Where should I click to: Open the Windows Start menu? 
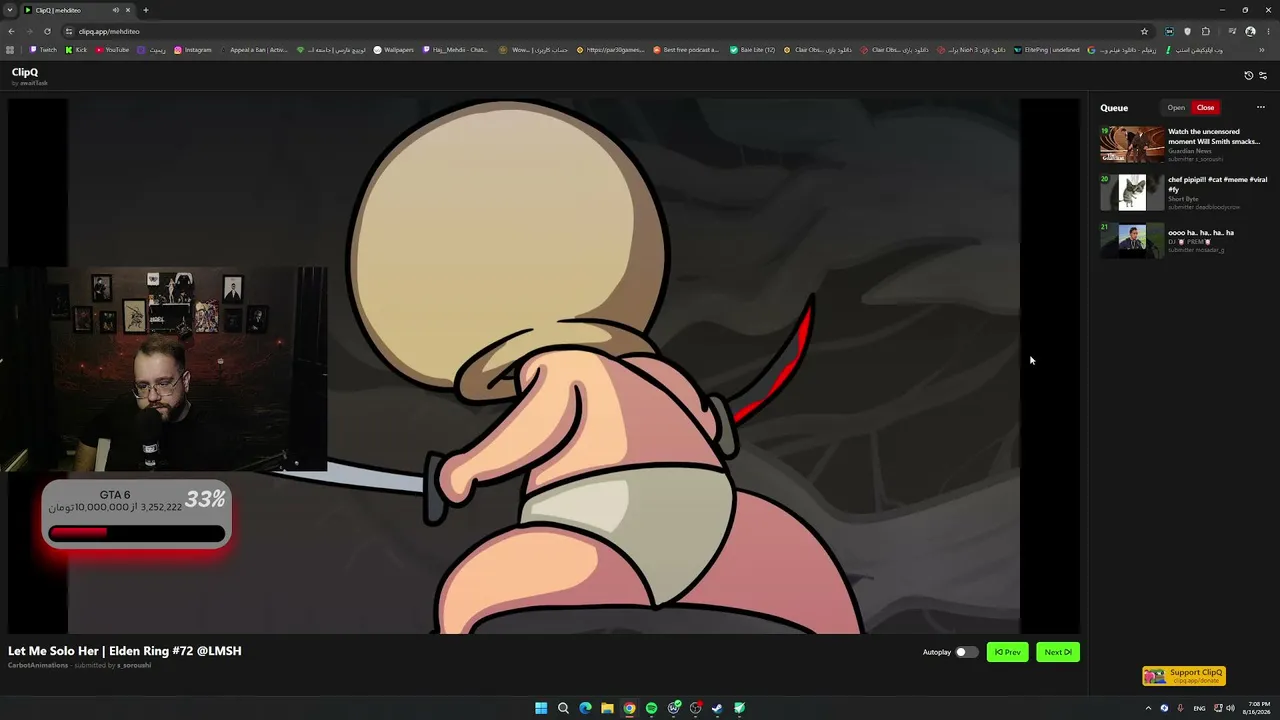(x=541, y=708)
